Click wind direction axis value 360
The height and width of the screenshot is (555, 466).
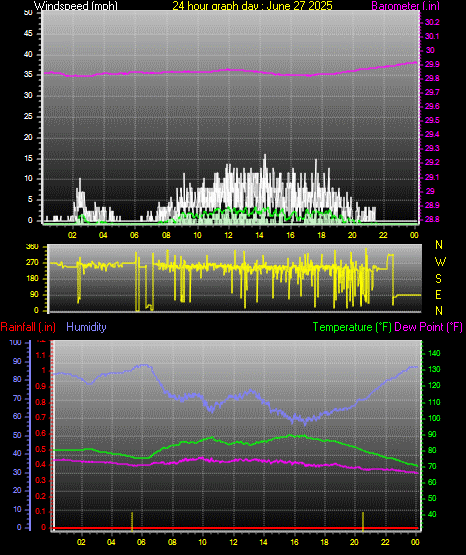(x=32, y=247)
